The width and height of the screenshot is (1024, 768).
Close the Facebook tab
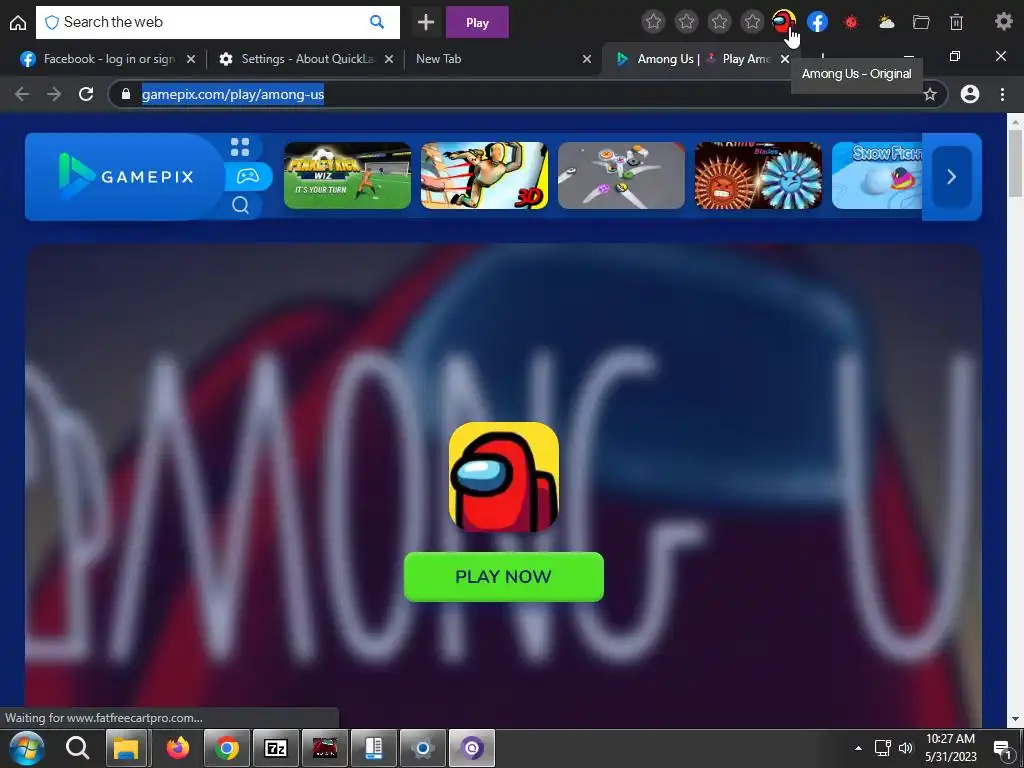pos(191,59)
